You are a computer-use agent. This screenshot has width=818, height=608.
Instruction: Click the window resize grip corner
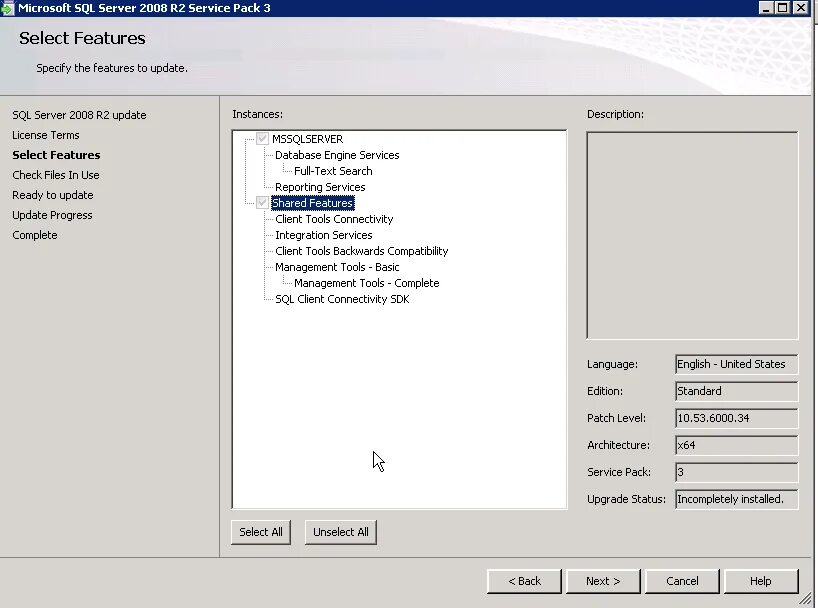pos(807,599)
